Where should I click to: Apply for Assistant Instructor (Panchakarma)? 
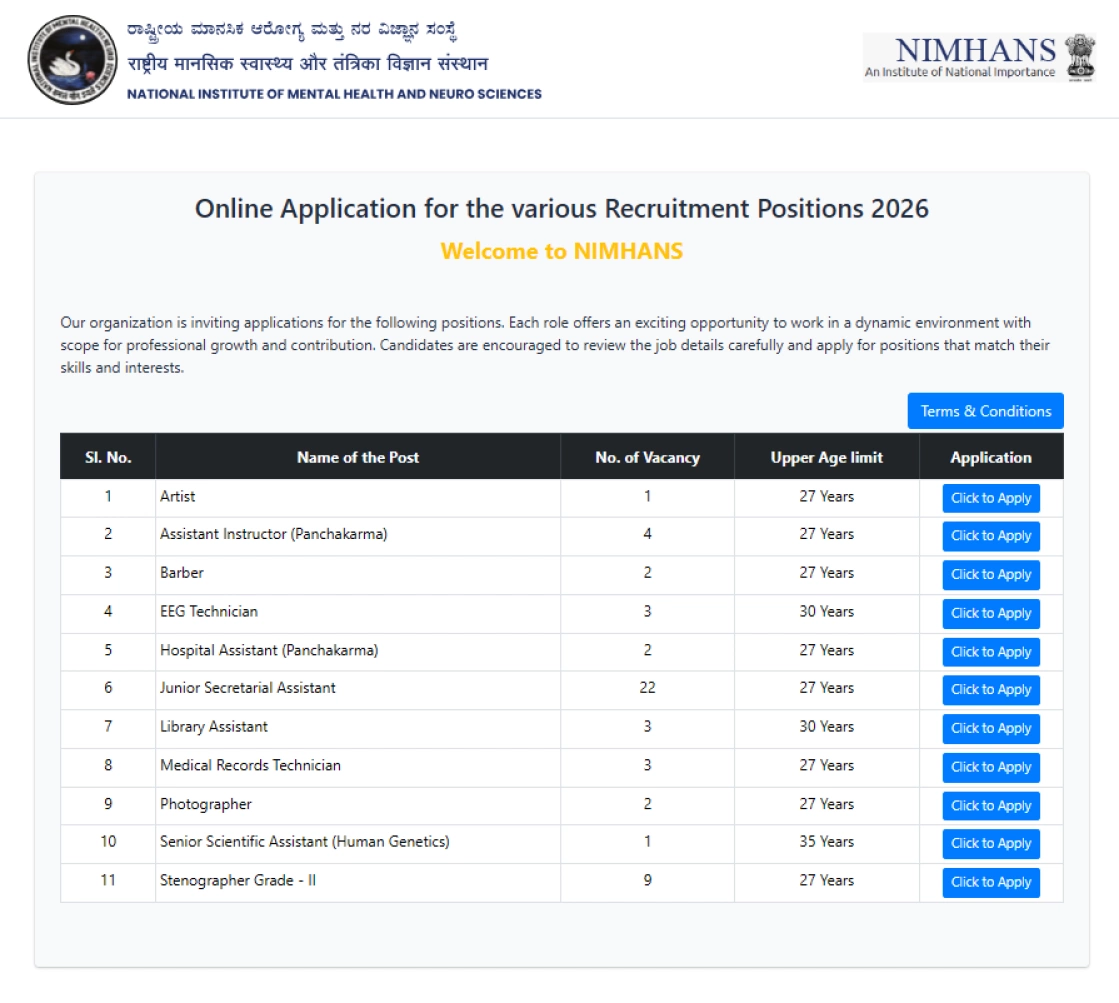(x=990, y=536)
